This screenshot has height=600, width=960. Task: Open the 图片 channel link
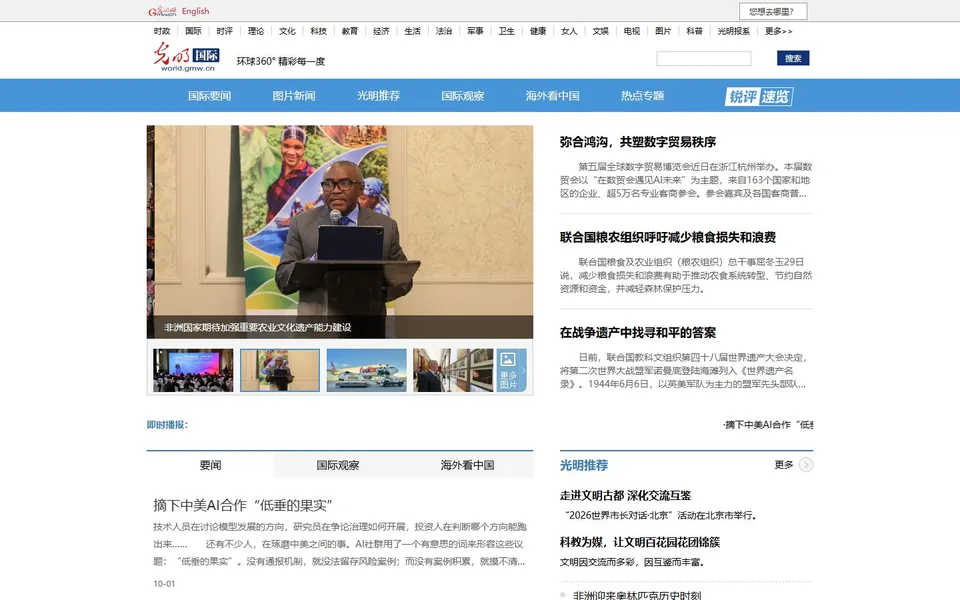coord(663,31)
